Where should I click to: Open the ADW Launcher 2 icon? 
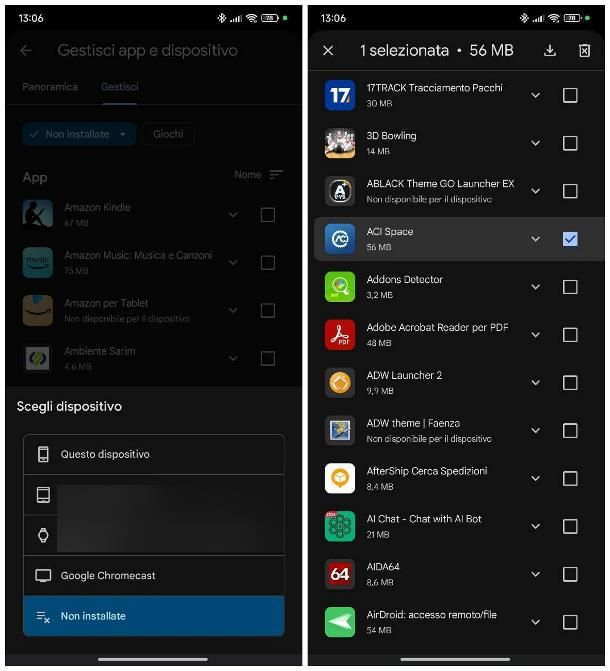click(x=340, y=383)
